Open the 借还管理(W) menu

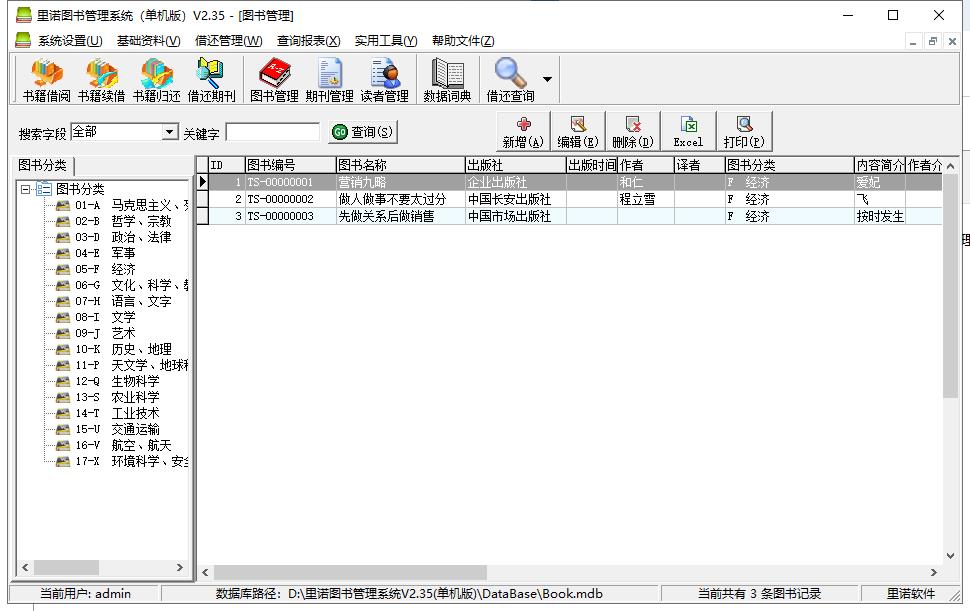228,41
